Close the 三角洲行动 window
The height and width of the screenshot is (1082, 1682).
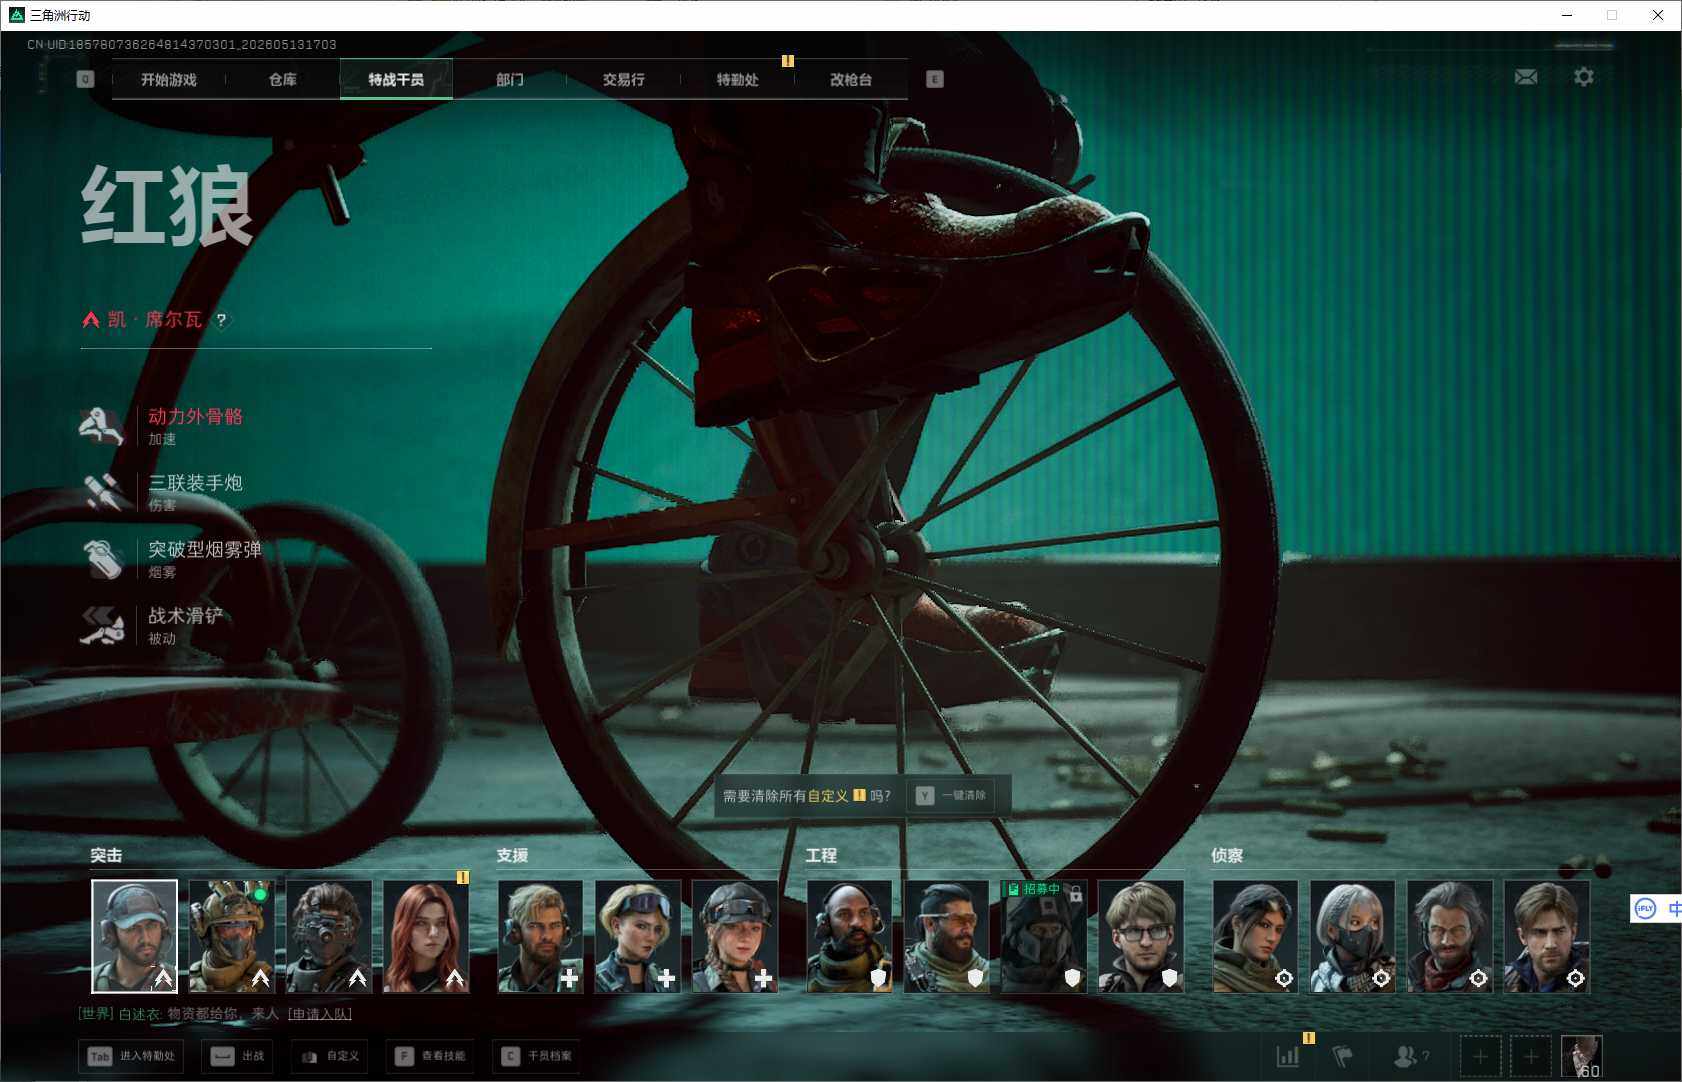pos(1658,15)
